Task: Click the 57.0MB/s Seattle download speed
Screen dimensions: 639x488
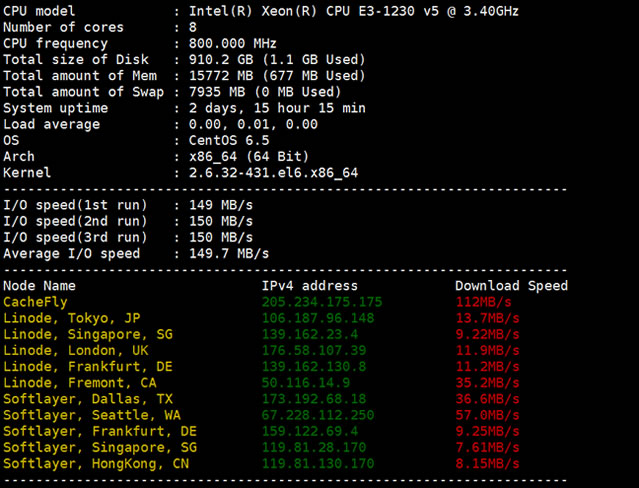Action: 486,415
